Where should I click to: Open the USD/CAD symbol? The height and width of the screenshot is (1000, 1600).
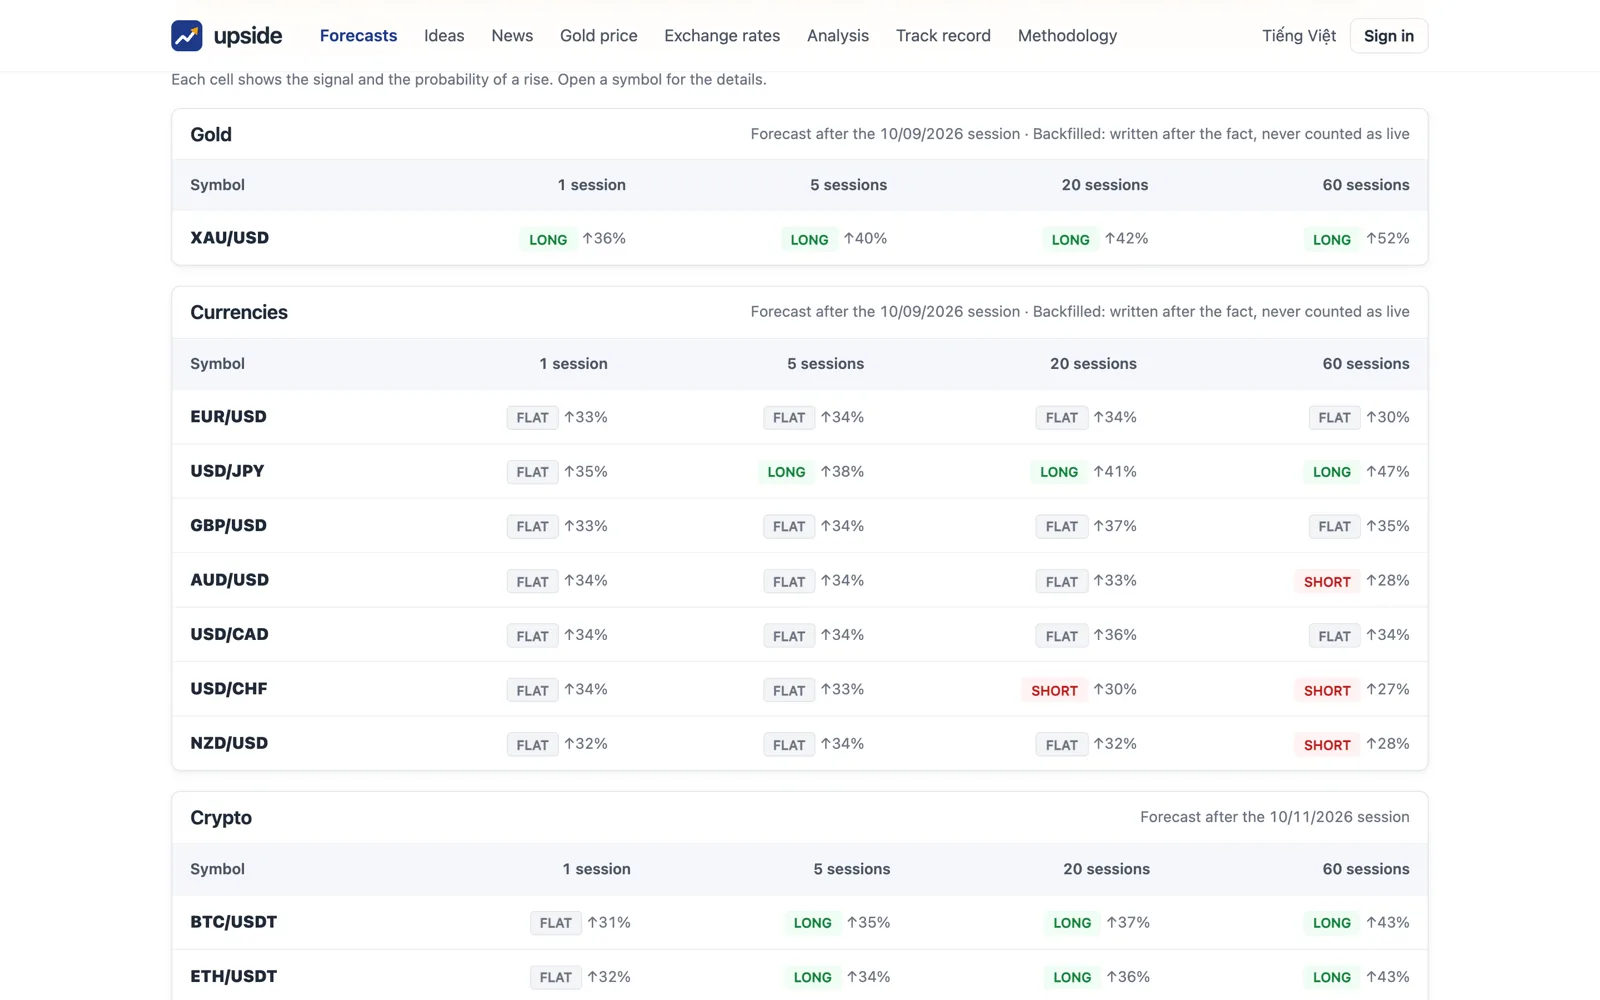[x=229, y=635]
